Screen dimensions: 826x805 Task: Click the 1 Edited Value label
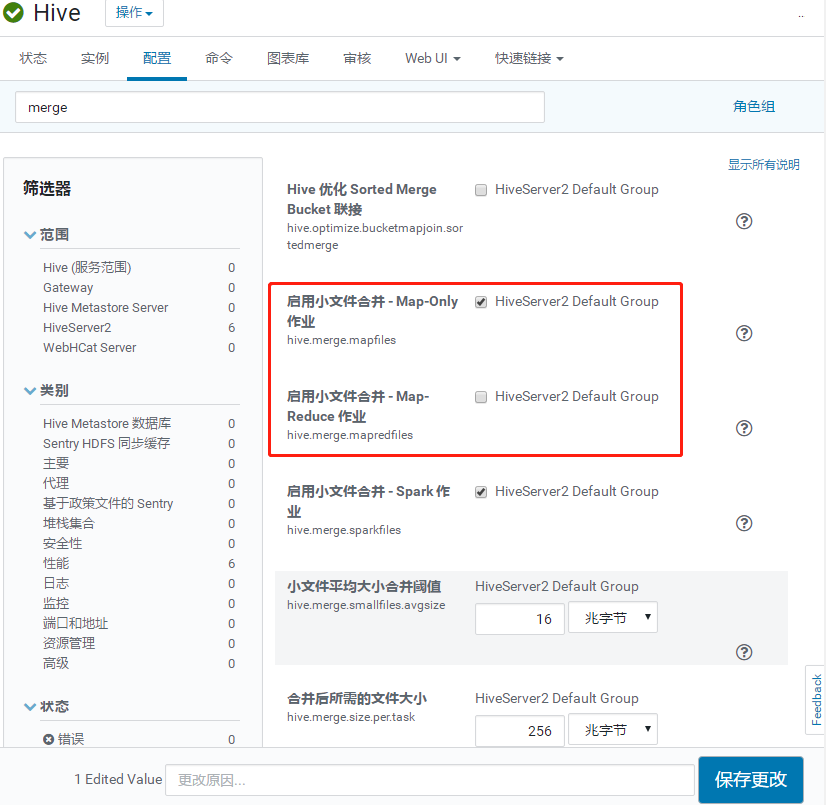[x=118, y=780]
